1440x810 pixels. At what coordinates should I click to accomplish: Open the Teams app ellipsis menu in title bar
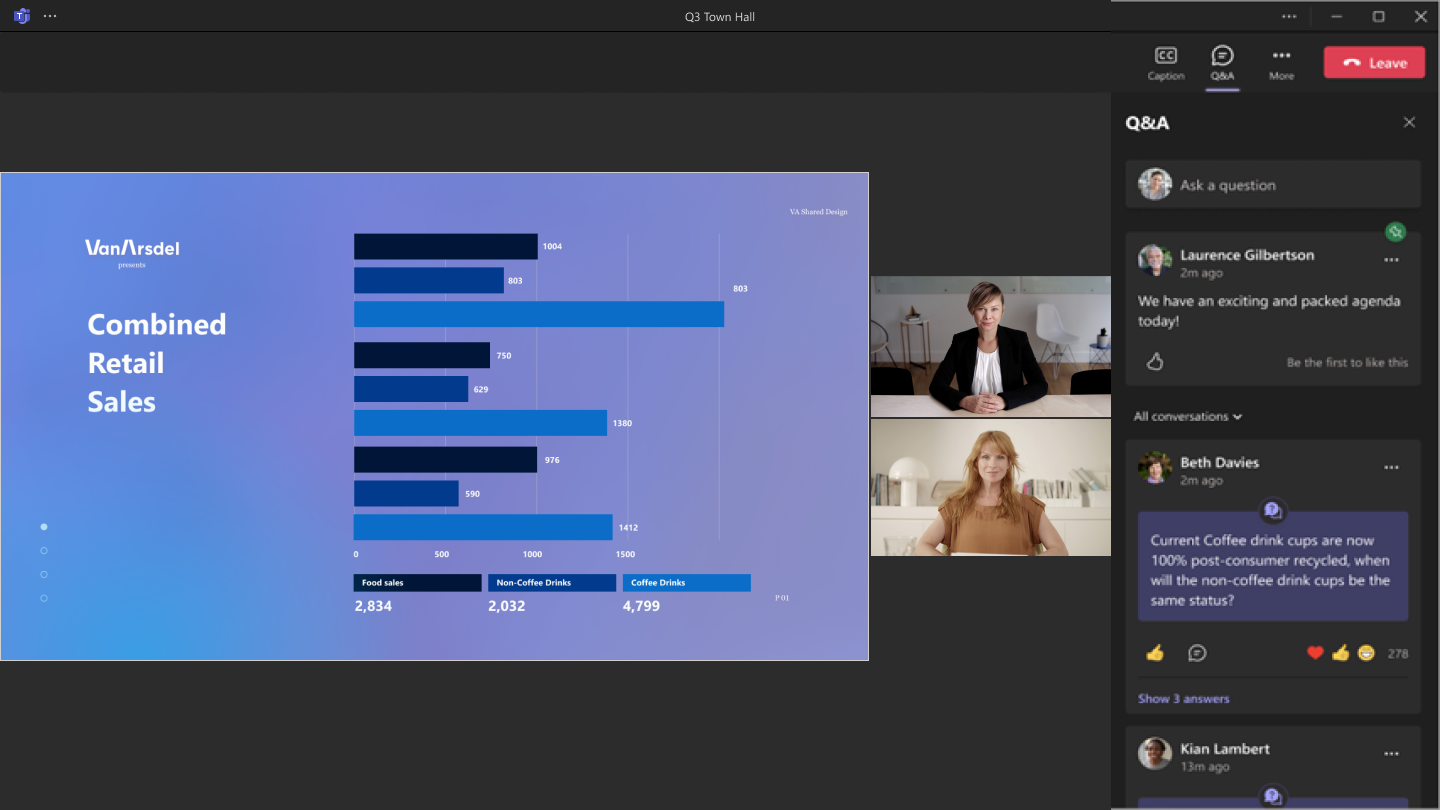coord(50,16)
